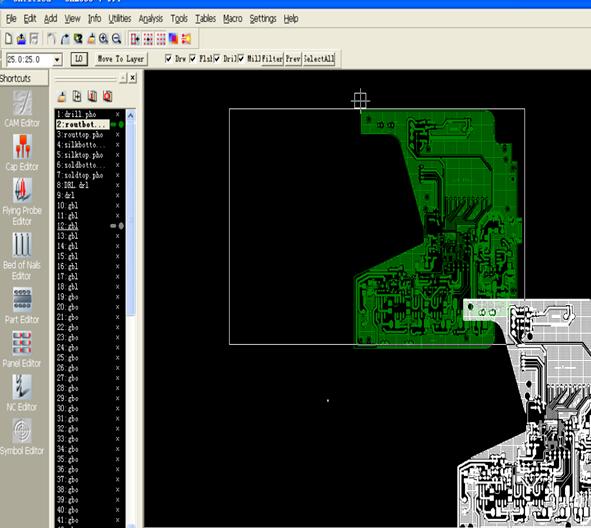Open the NC Editor shortcut

[22, 393]
